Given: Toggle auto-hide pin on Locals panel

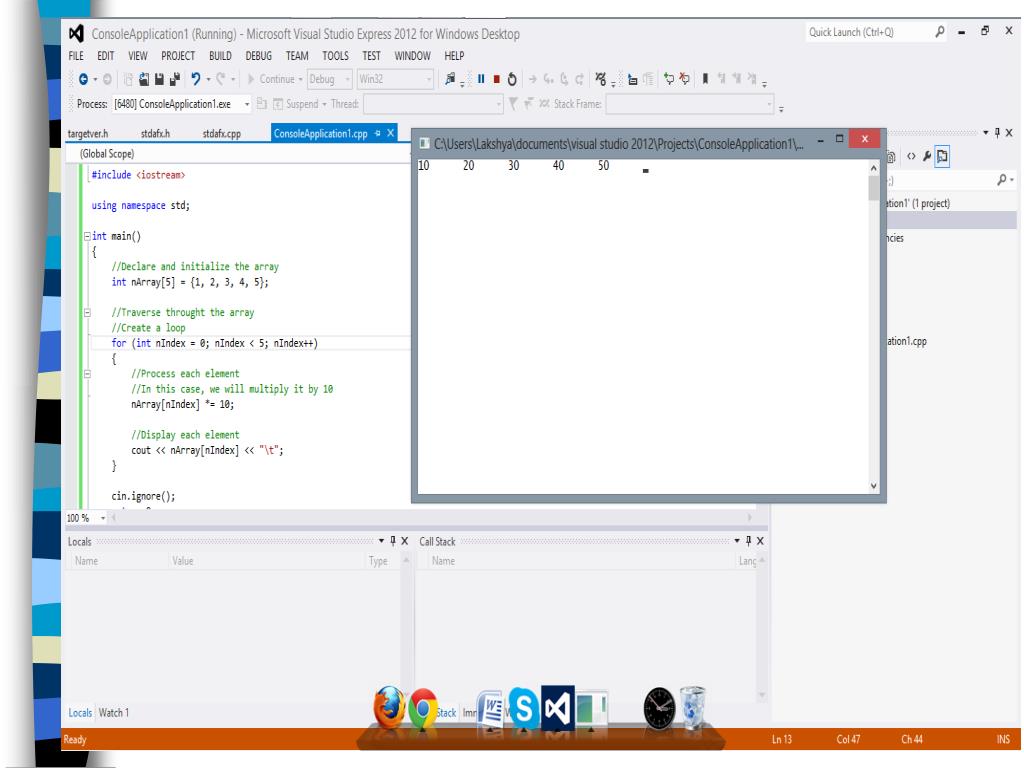Looking at the screenshot, I should coord(392,541).
